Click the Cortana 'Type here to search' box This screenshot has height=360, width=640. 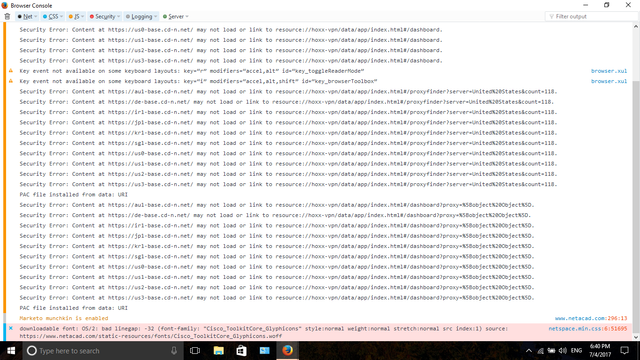102,351
